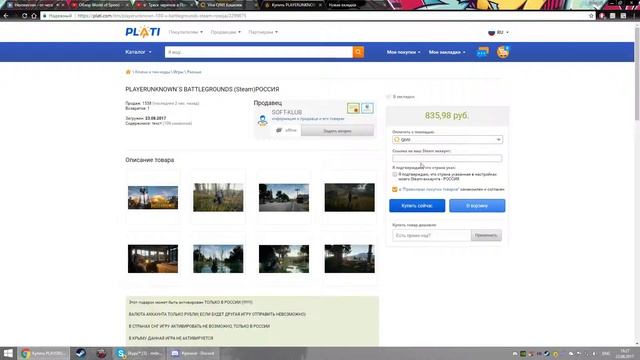The height and width of the screenshot is (360, 640).
Task: Click the browser address bar
Action: (314, 16)
